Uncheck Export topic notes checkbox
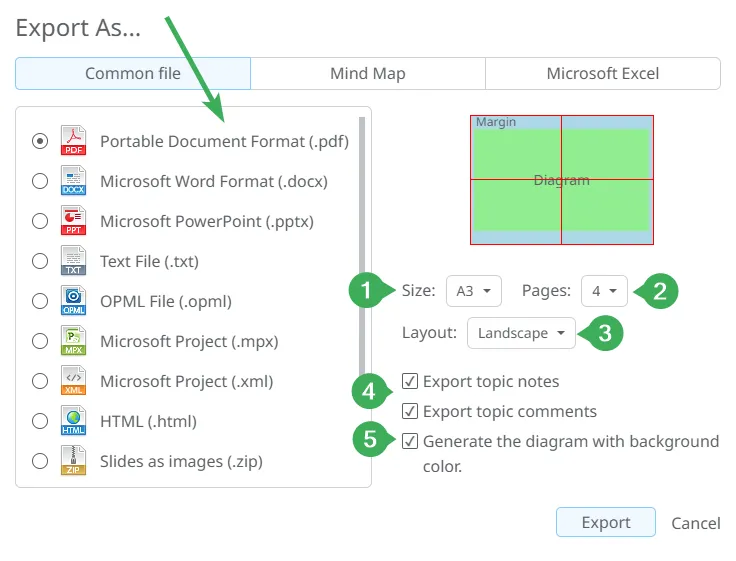This screenshot has width=736, height=561. coord(410,381)
